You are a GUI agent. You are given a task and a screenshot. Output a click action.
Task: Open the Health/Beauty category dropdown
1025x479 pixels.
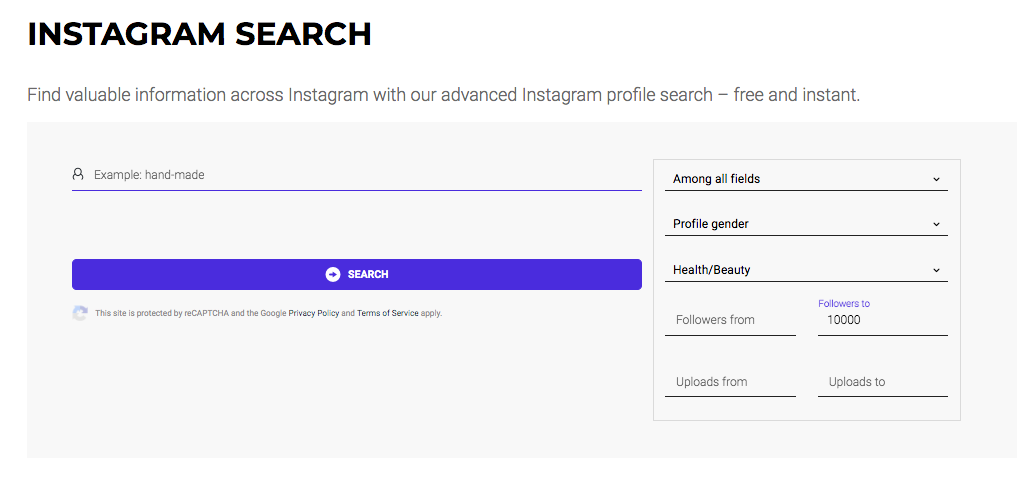806,270
